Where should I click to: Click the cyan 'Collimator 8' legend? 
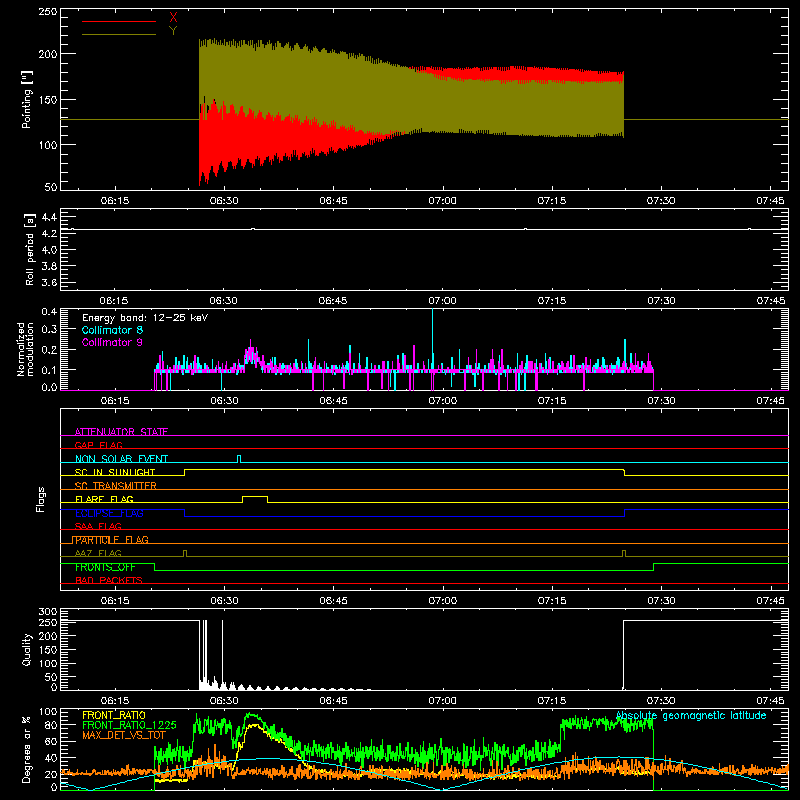tap(112, 330)
